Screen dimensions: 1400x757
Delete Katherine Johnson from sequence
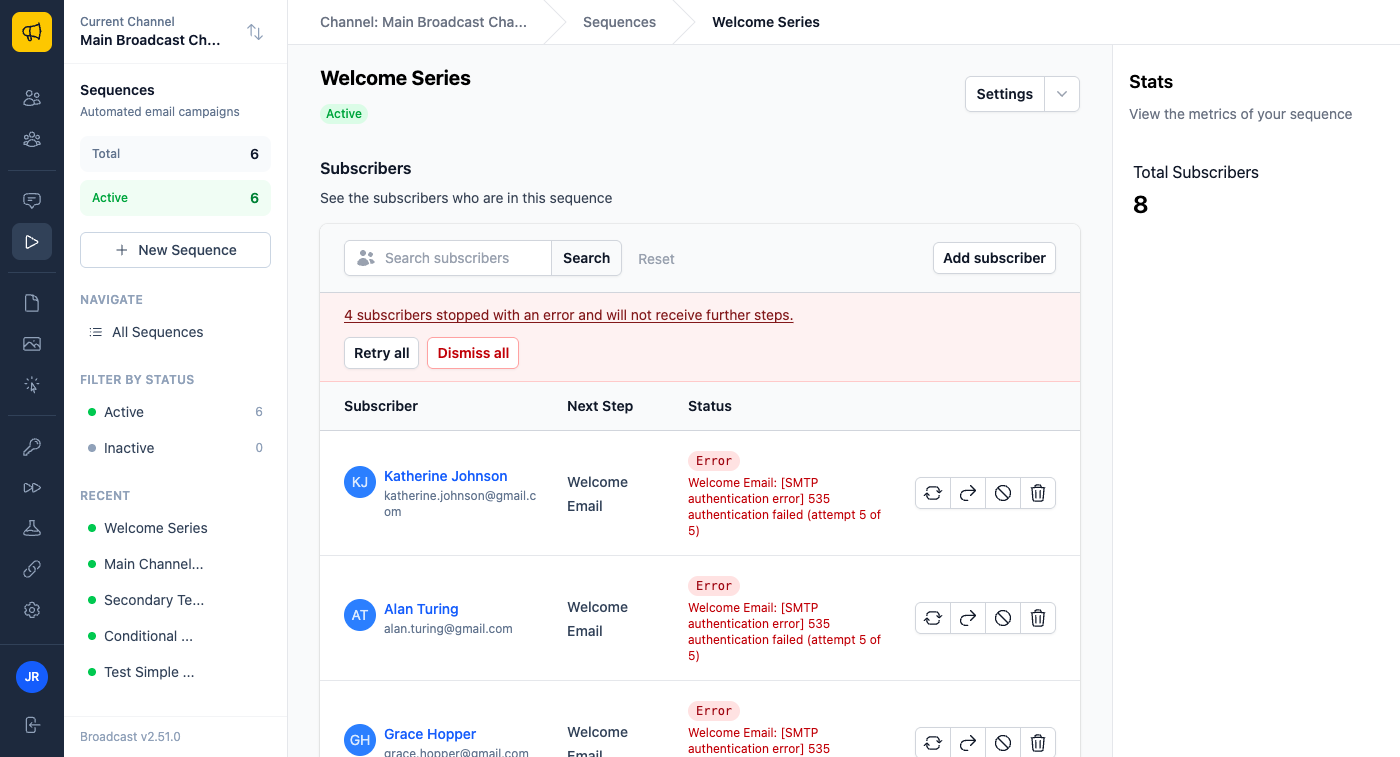pyautogui.click(x=1038, y=493)
